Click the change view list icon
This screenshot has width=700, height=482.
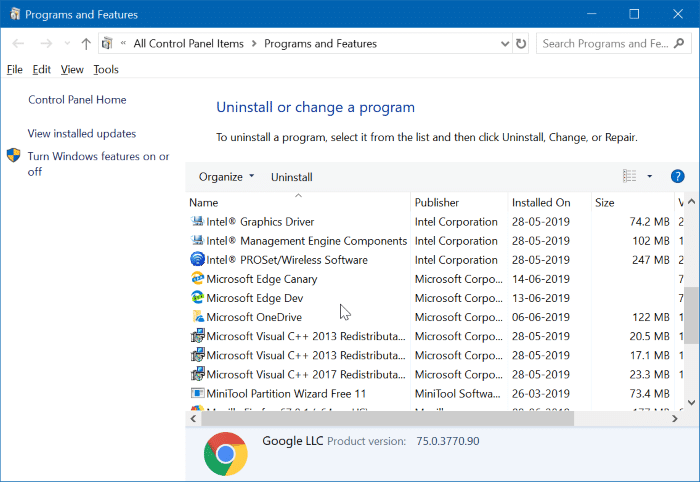(629, 176)
